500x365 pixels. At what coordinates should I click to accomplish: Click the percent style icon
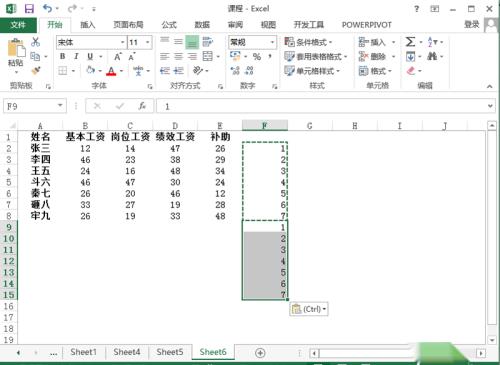pyautogui.click(x=257, y=56)
